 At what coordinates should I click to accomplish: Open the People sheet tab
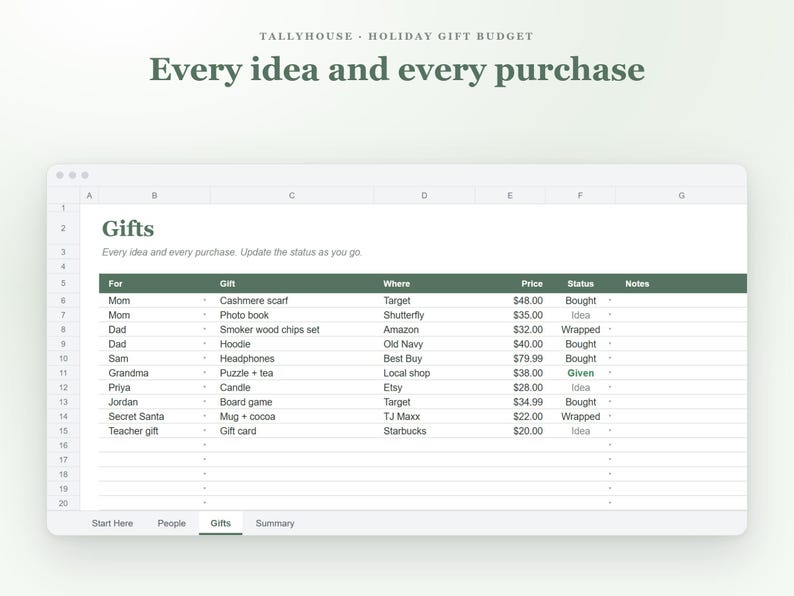point(172,523)
